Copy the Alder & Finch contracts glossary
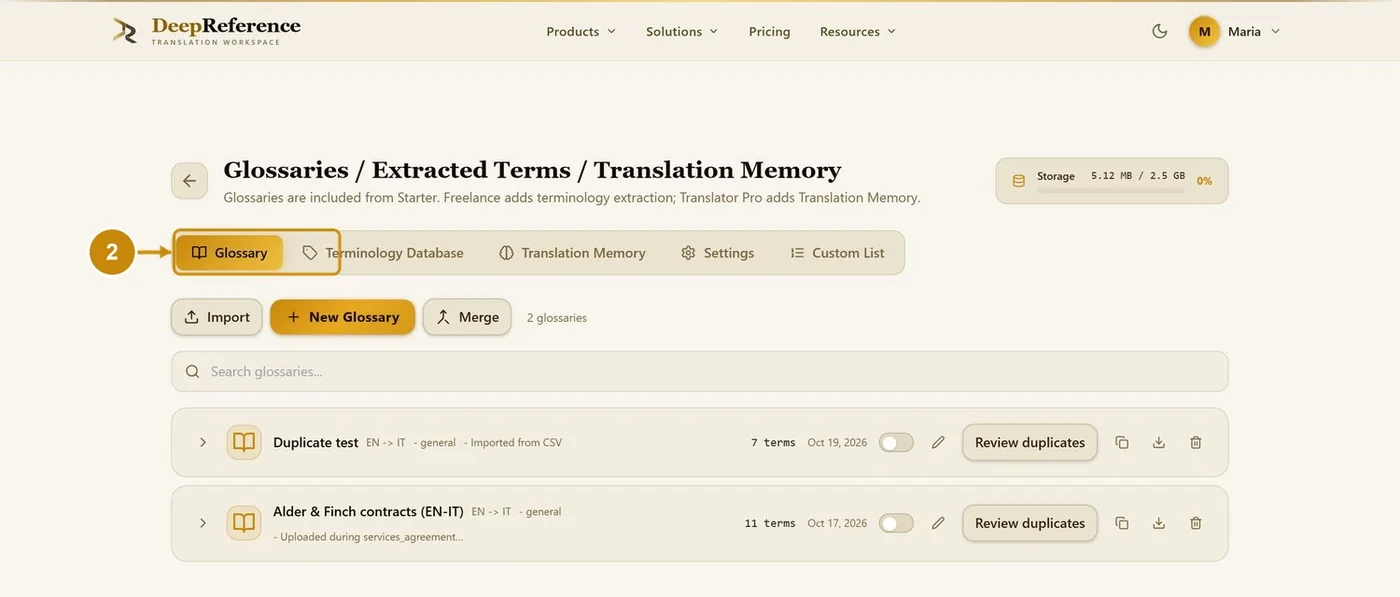Screen dimensions: 1400x597 coord(1122,523)
